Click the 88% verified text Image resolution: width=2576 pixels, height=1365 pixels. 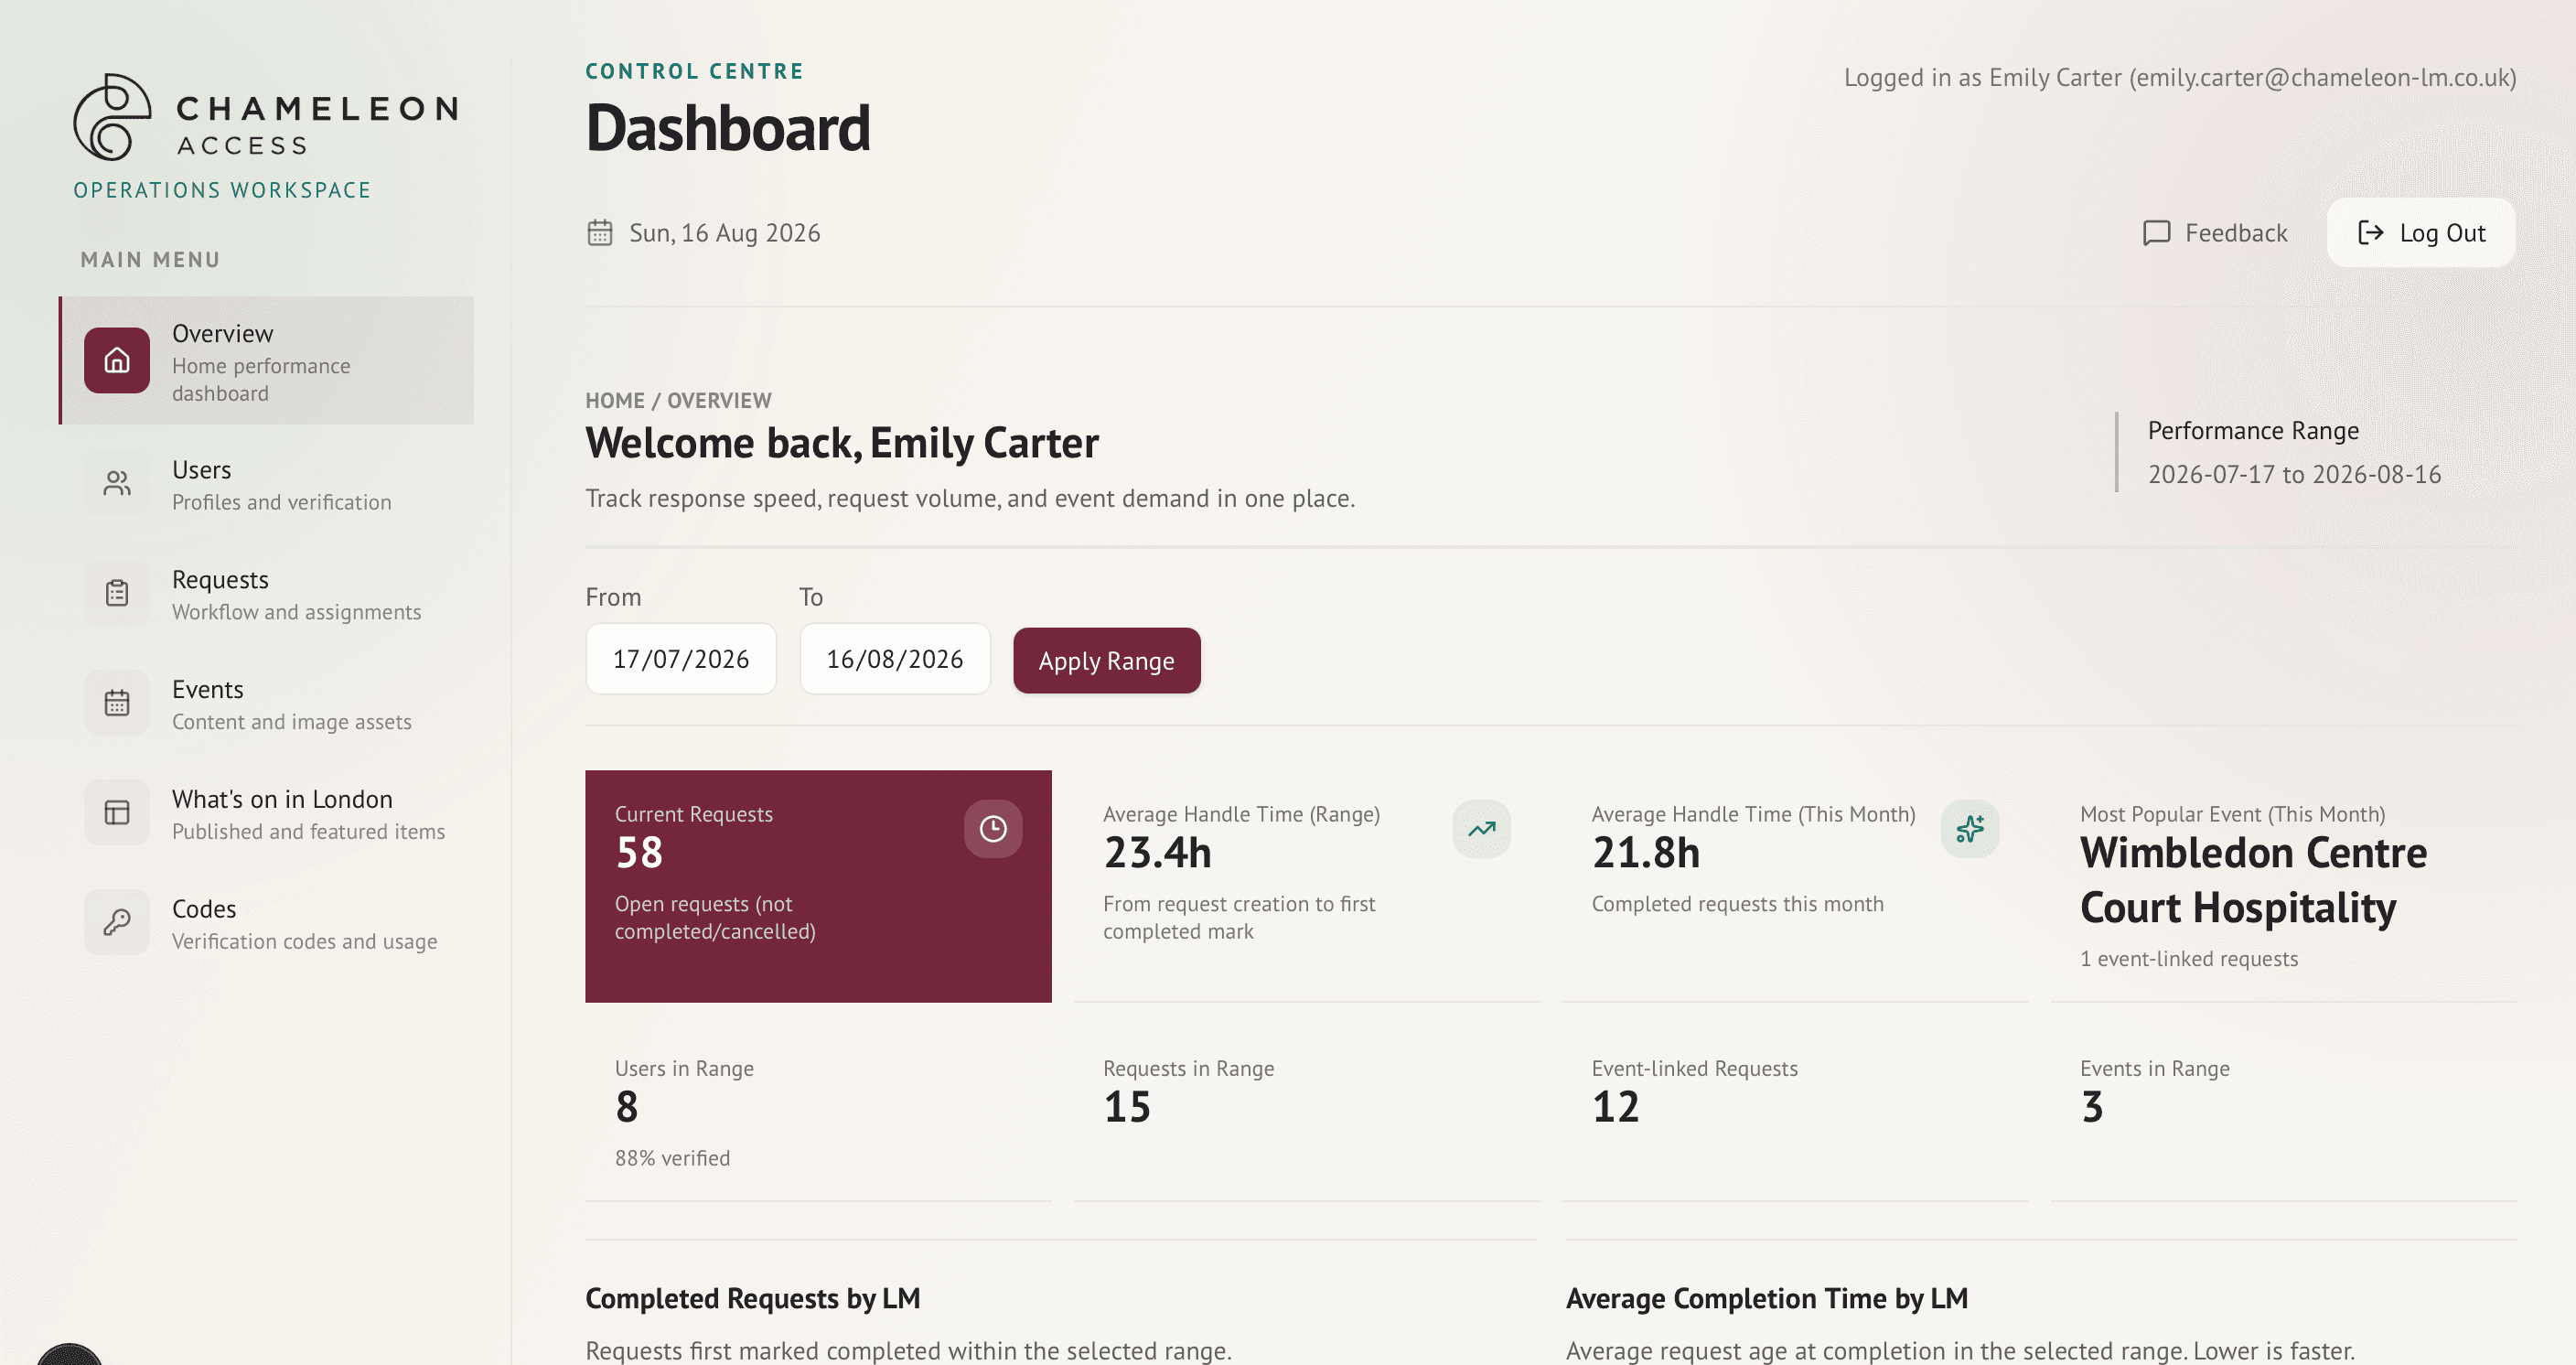click(672, 1158)
